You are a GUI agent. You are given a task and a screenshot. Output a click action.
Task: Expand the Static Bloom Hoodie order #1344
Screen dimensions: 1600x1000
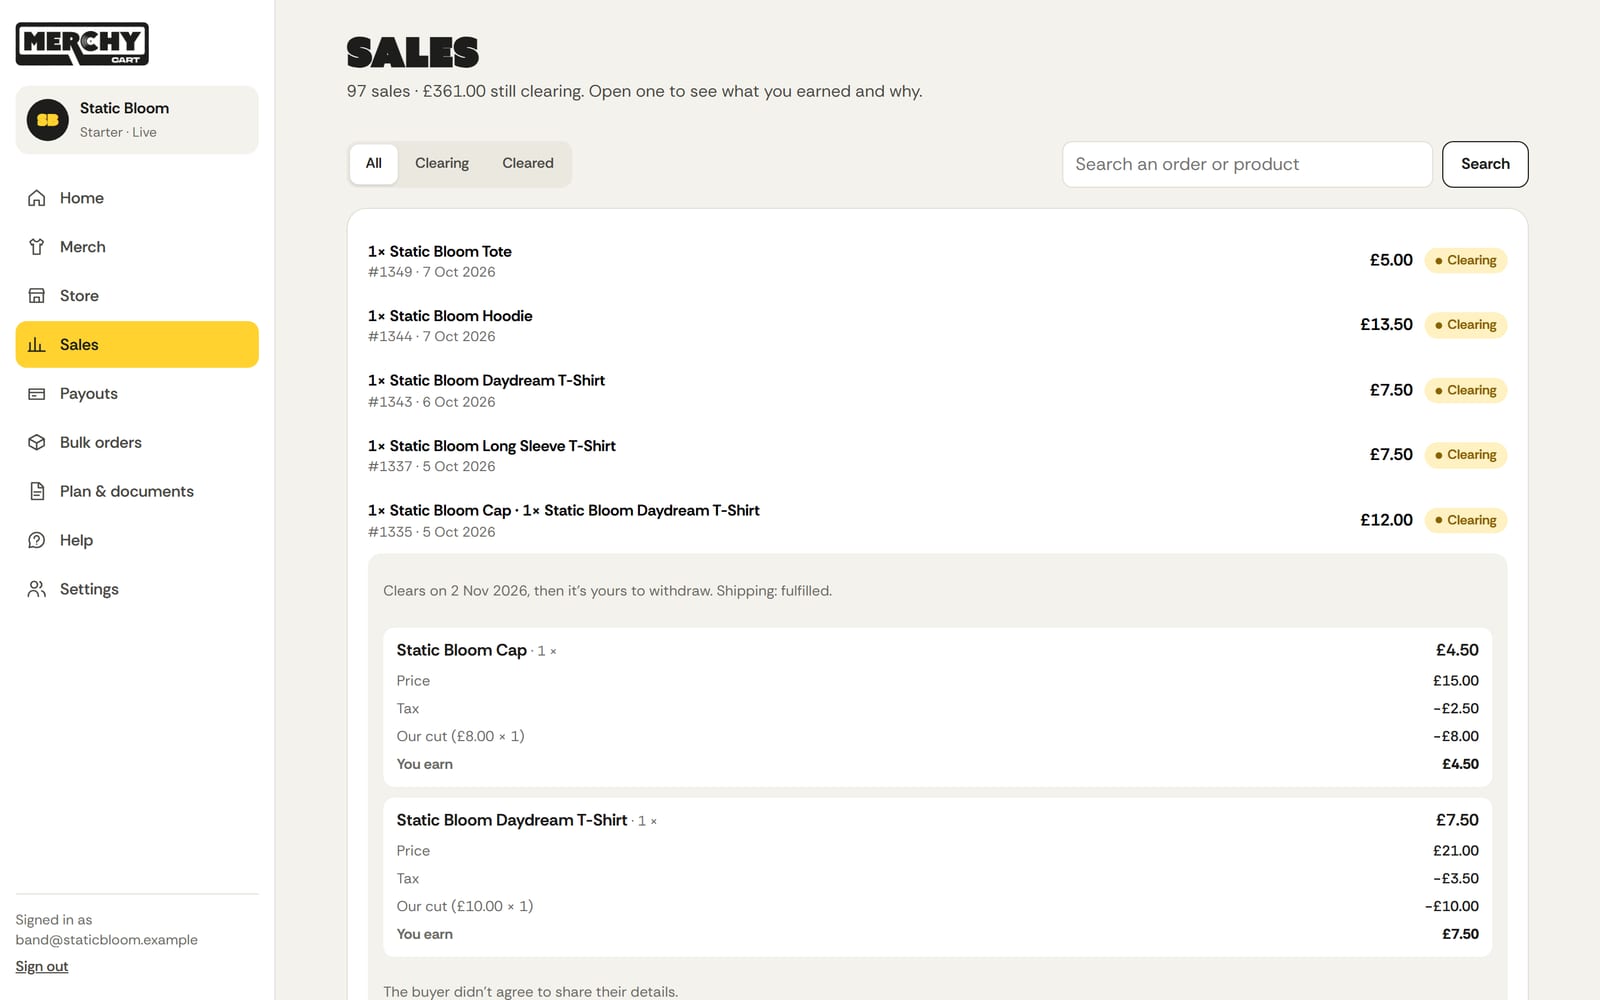coord(937,325)
